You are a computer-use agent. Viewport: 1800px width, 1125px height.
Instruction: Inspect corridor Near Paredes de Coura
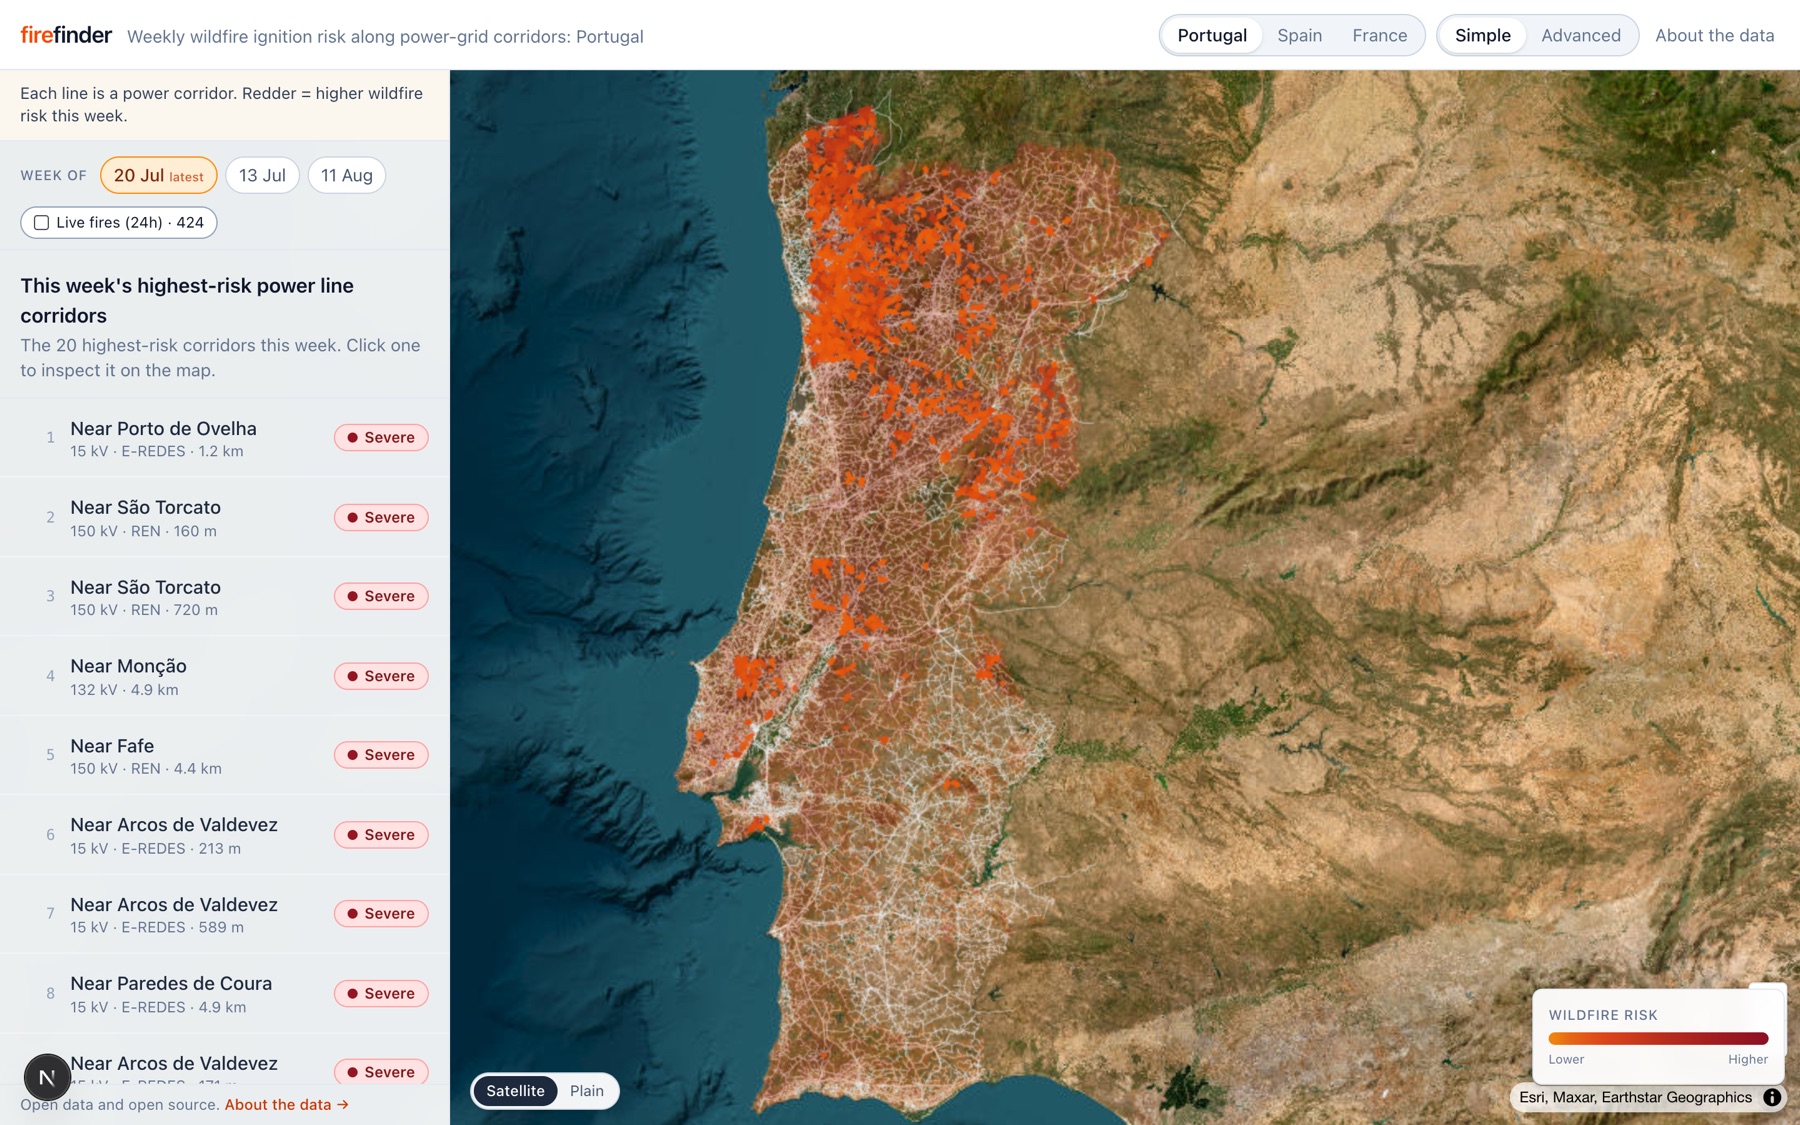[225, 994]
